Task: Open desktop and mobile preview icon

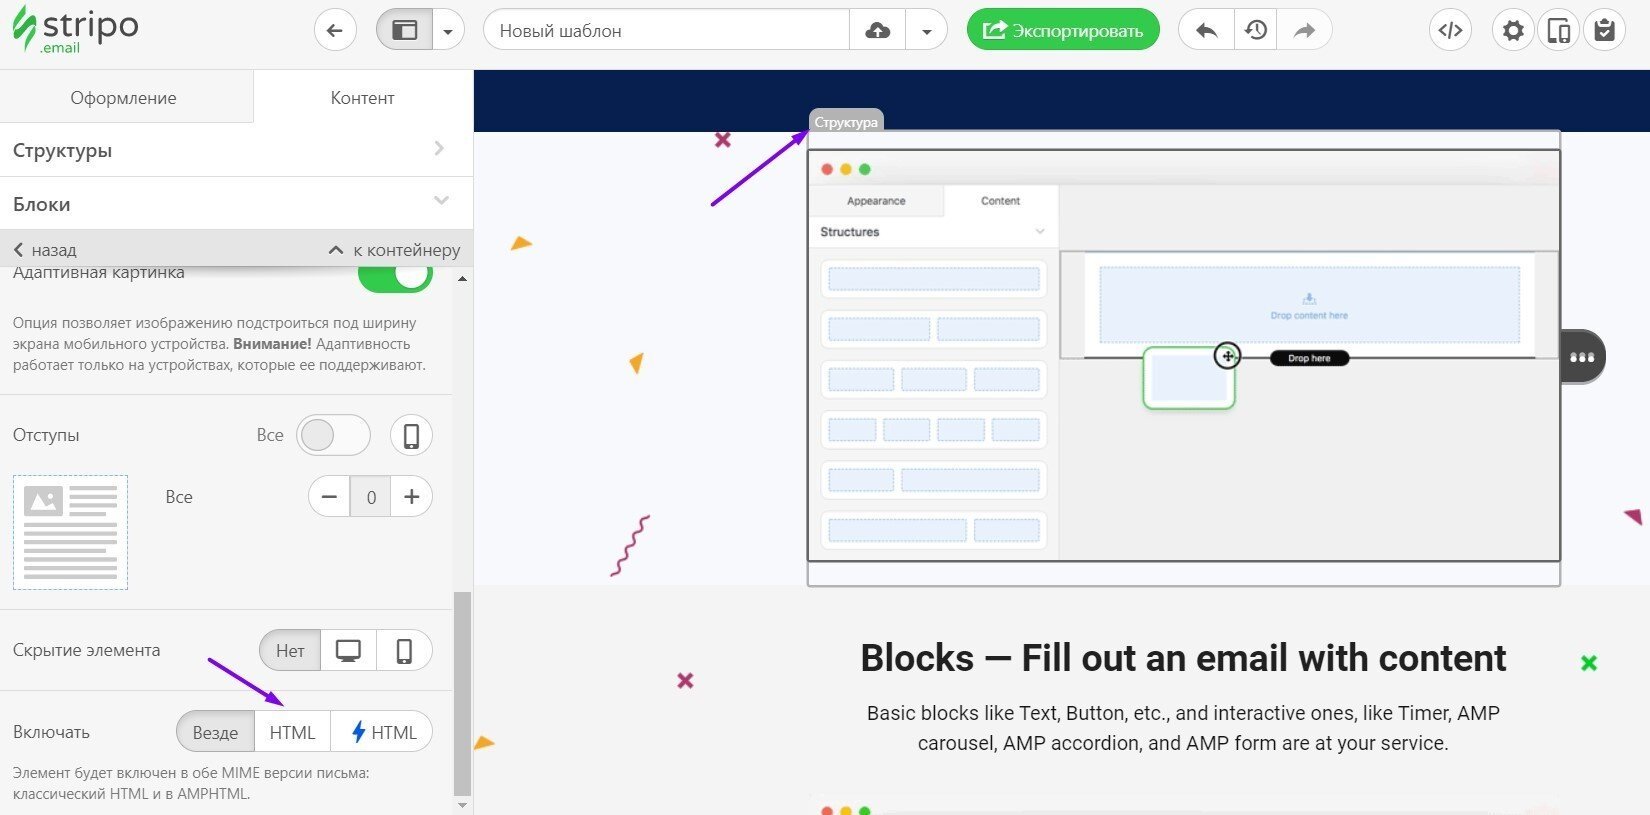Action: 1558,31
